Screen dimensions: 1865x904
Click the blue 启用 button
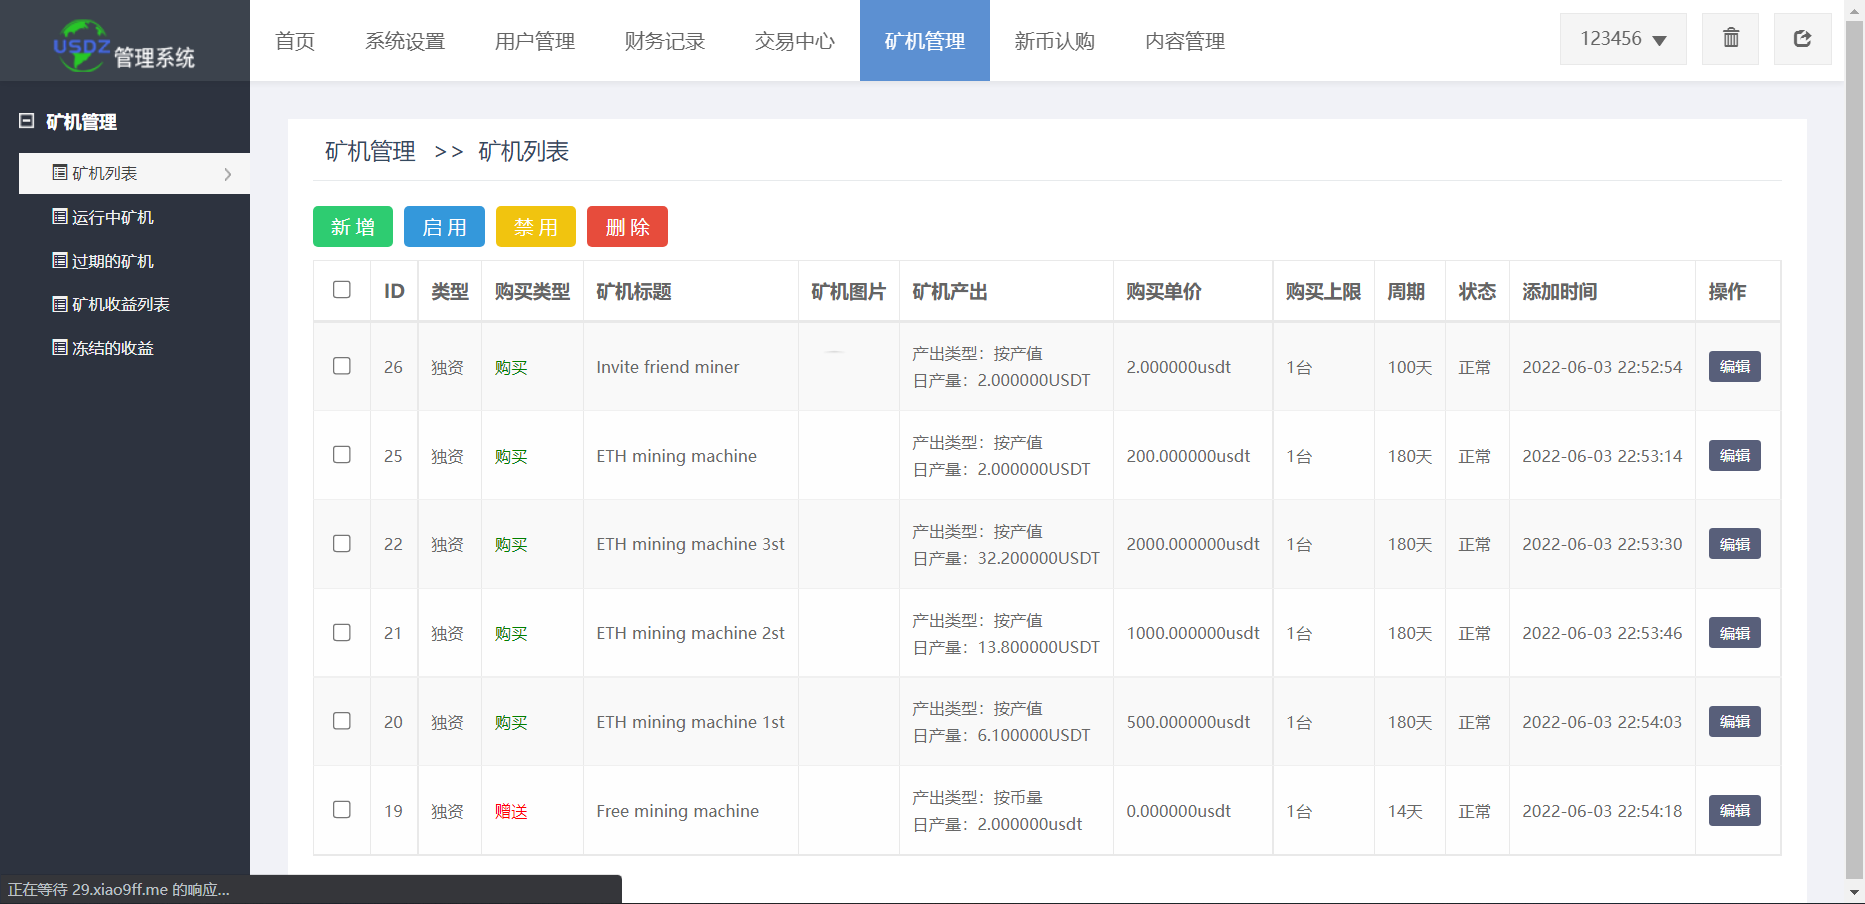444,227
